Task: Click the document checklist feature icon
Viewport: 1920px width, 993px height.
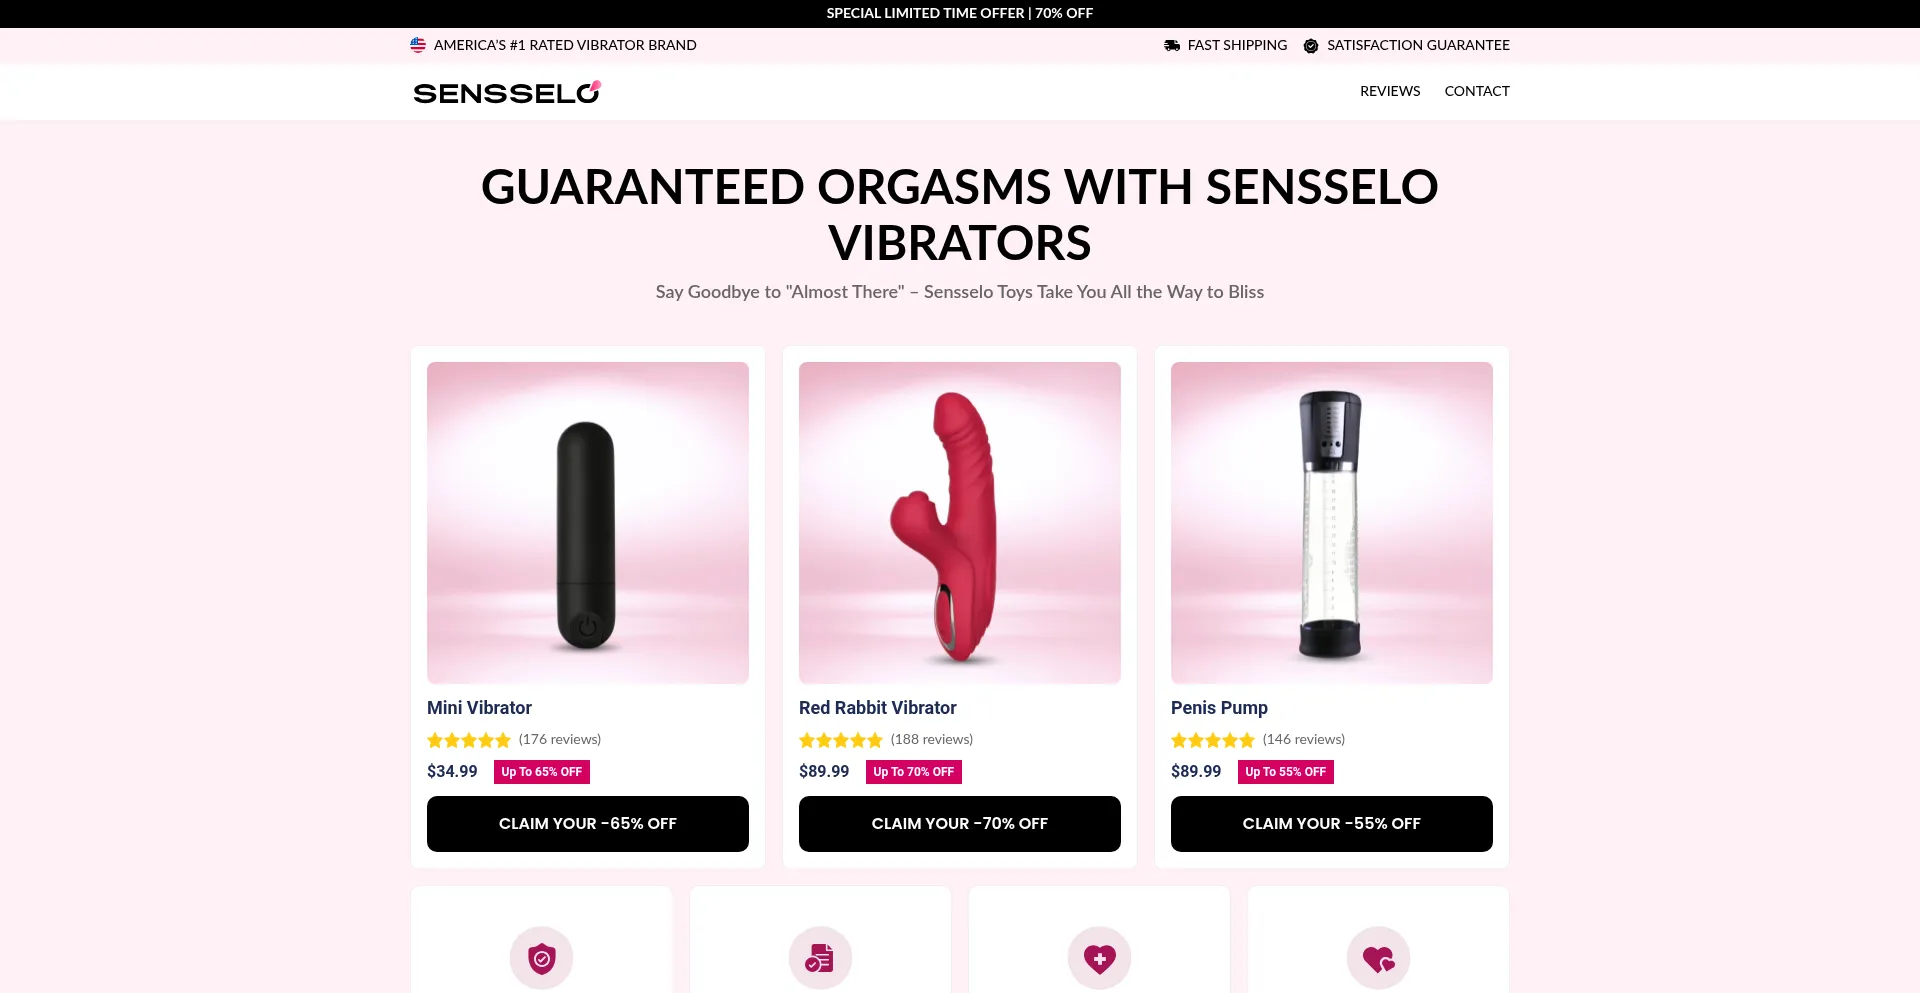Action: point(820,958)
